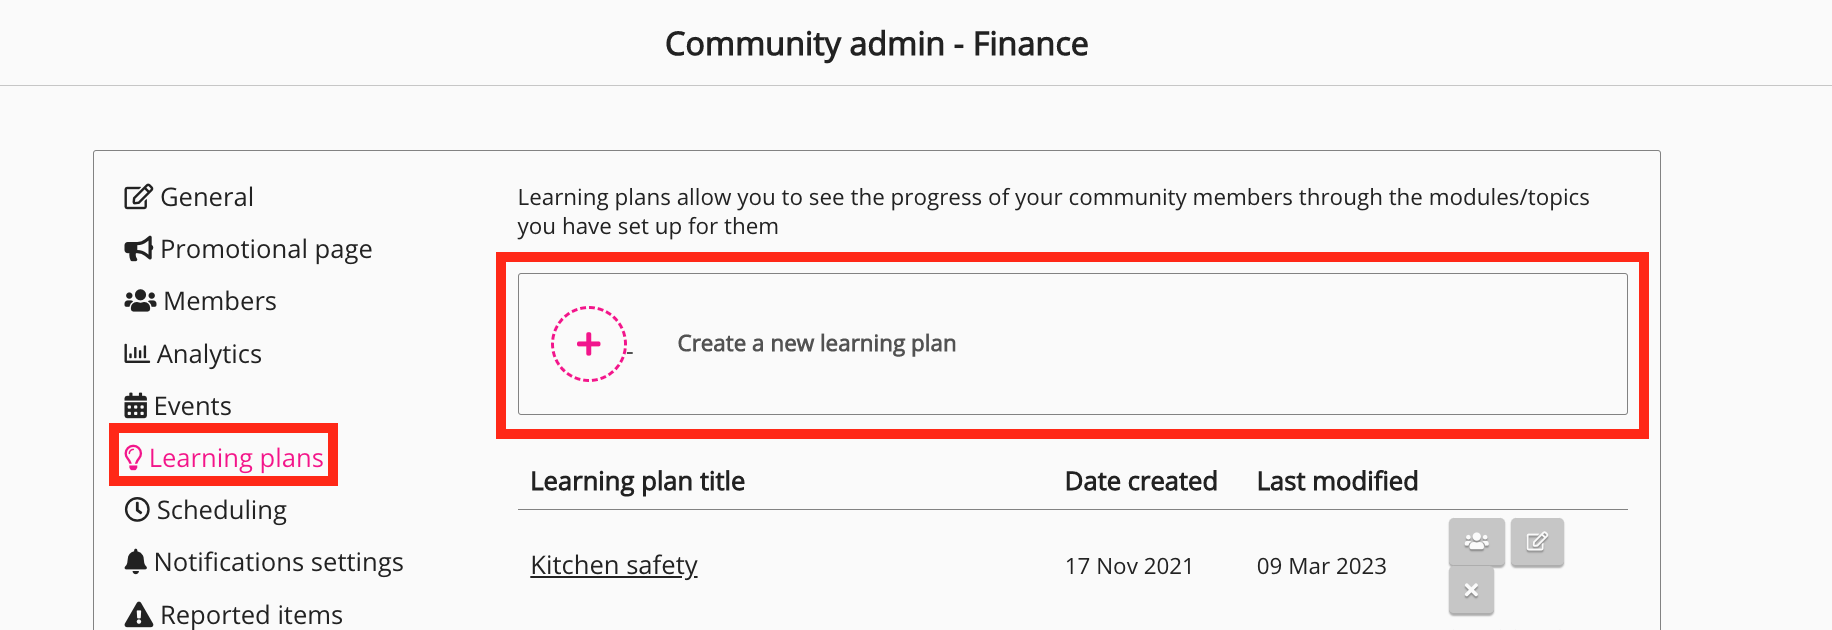
Task: Open members for the Kitchen safety plan
Action: coord(1476,542)
